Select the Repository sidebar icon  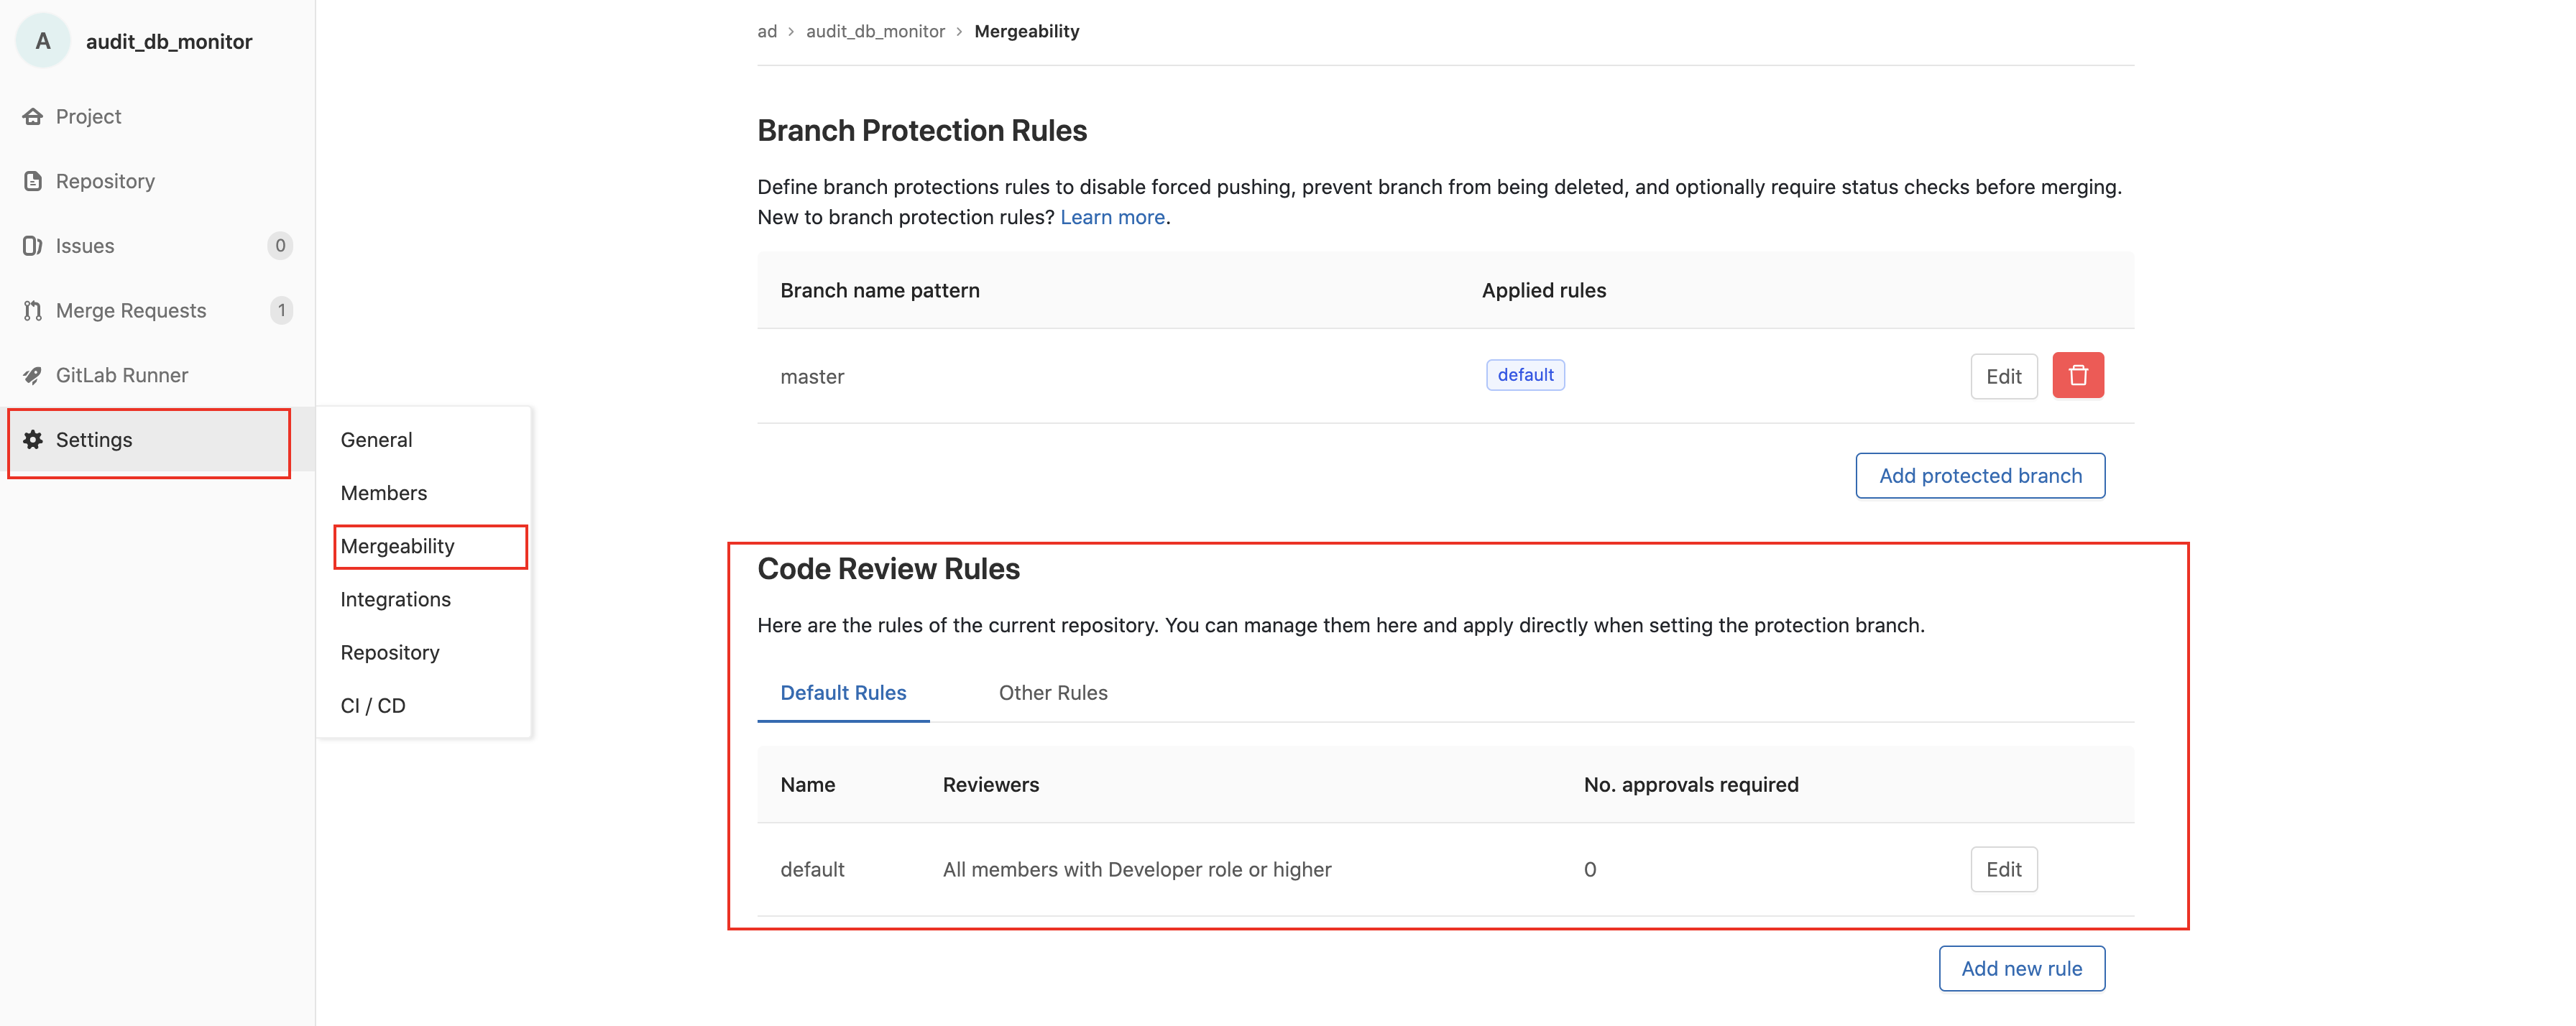point(32,181)
